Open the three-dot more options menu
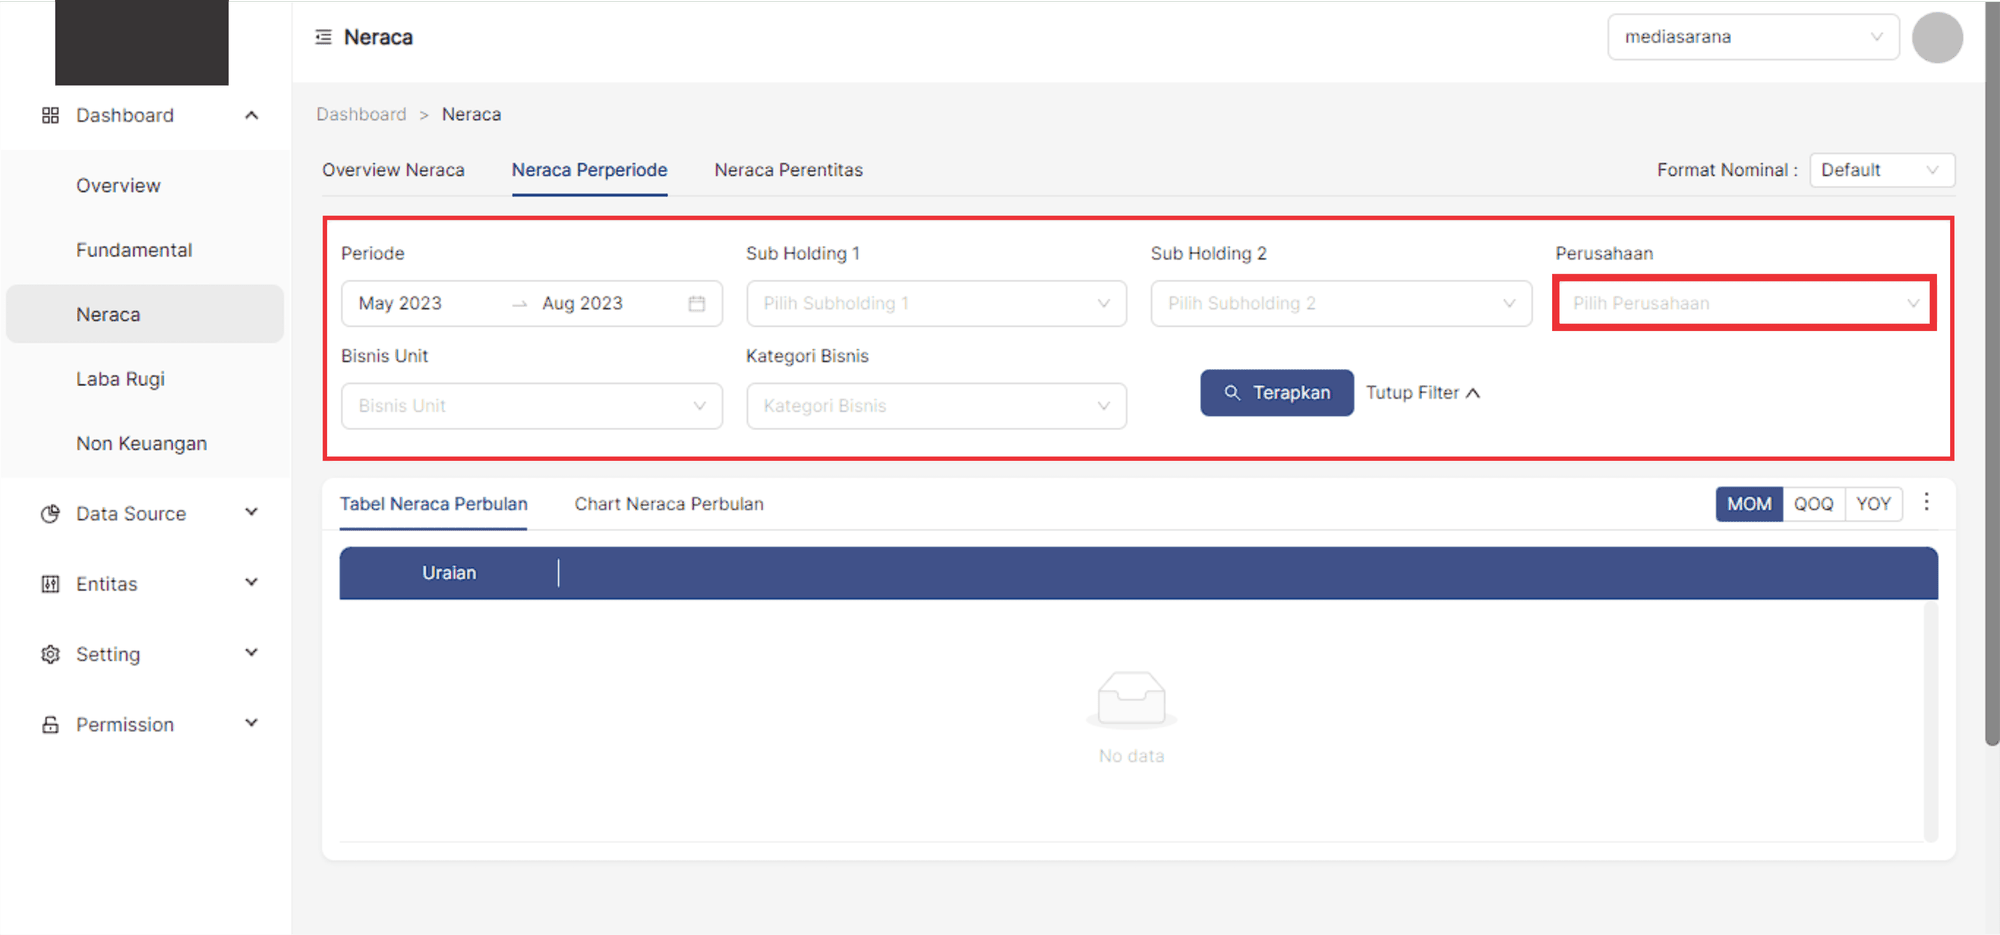The image size is (2000, 935). pos(1926,502)
